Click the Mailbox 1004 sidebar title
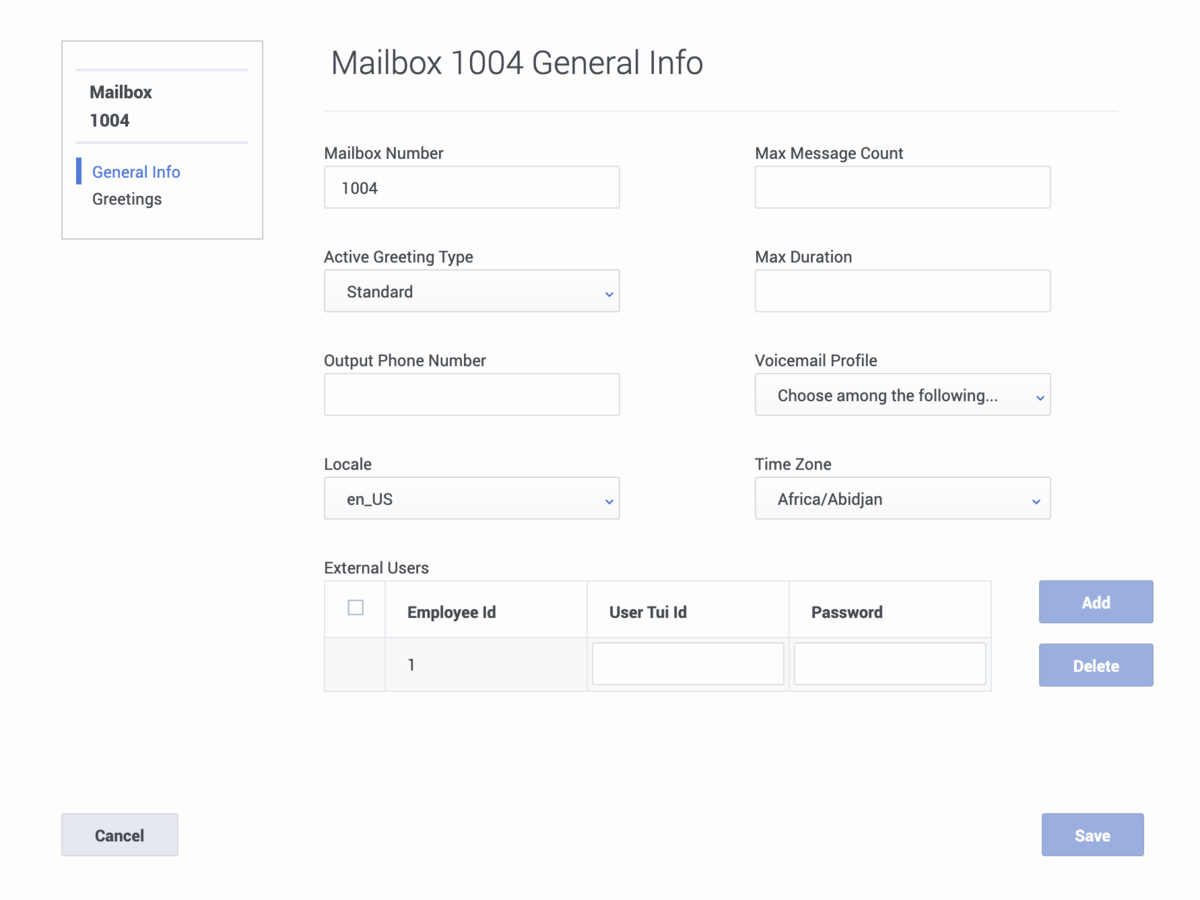 pyautogui.click(x=121, y=106)
